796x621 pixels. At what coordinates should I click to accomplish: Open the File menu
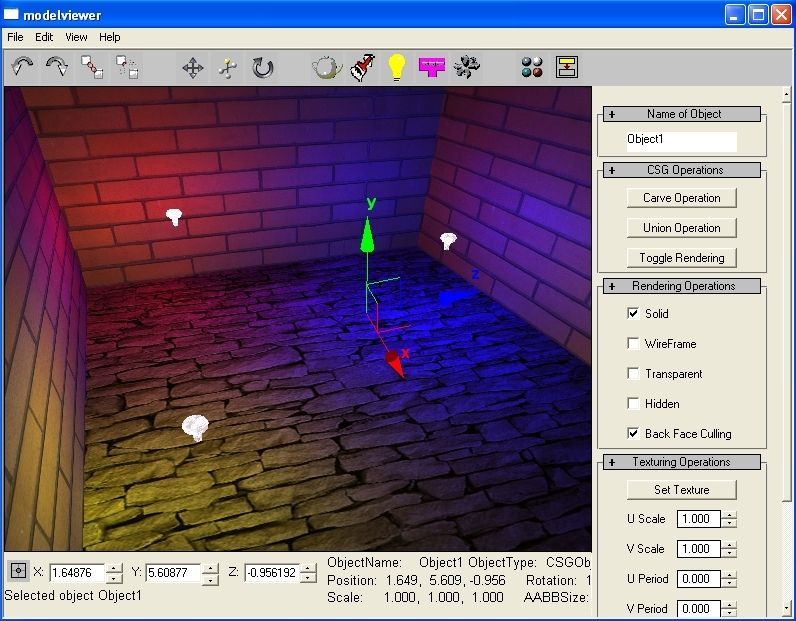pyautogui.click(x=15, y=37)
